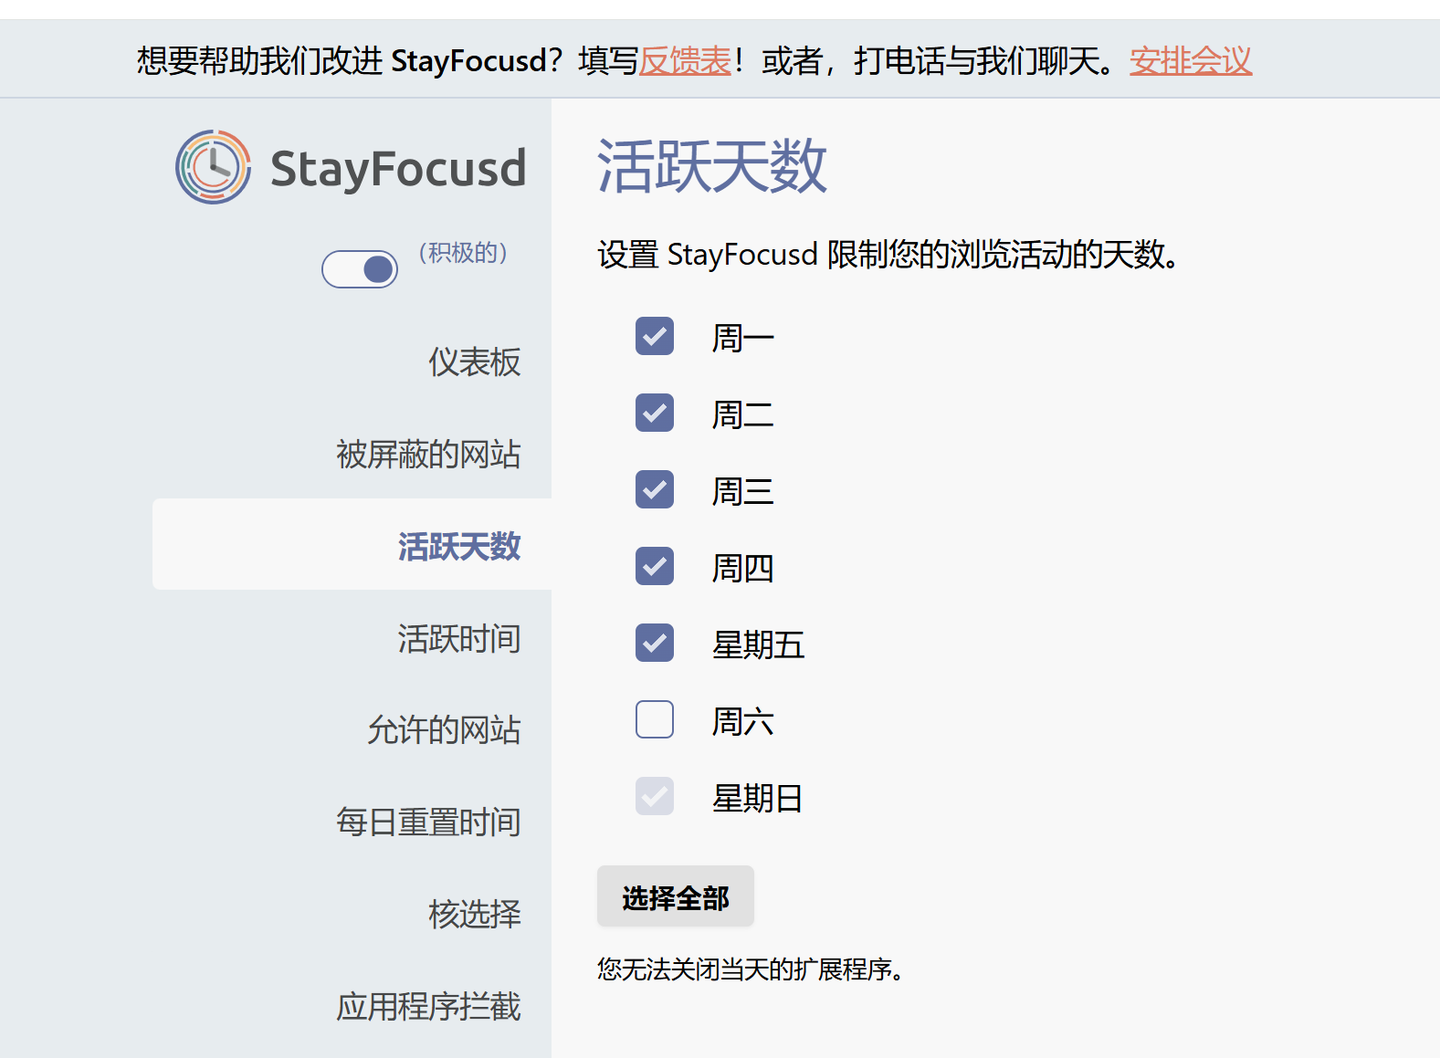1440x1058 pixels.
Task: Toggle the StayFocusd active switch off
Action: [360, 269]
